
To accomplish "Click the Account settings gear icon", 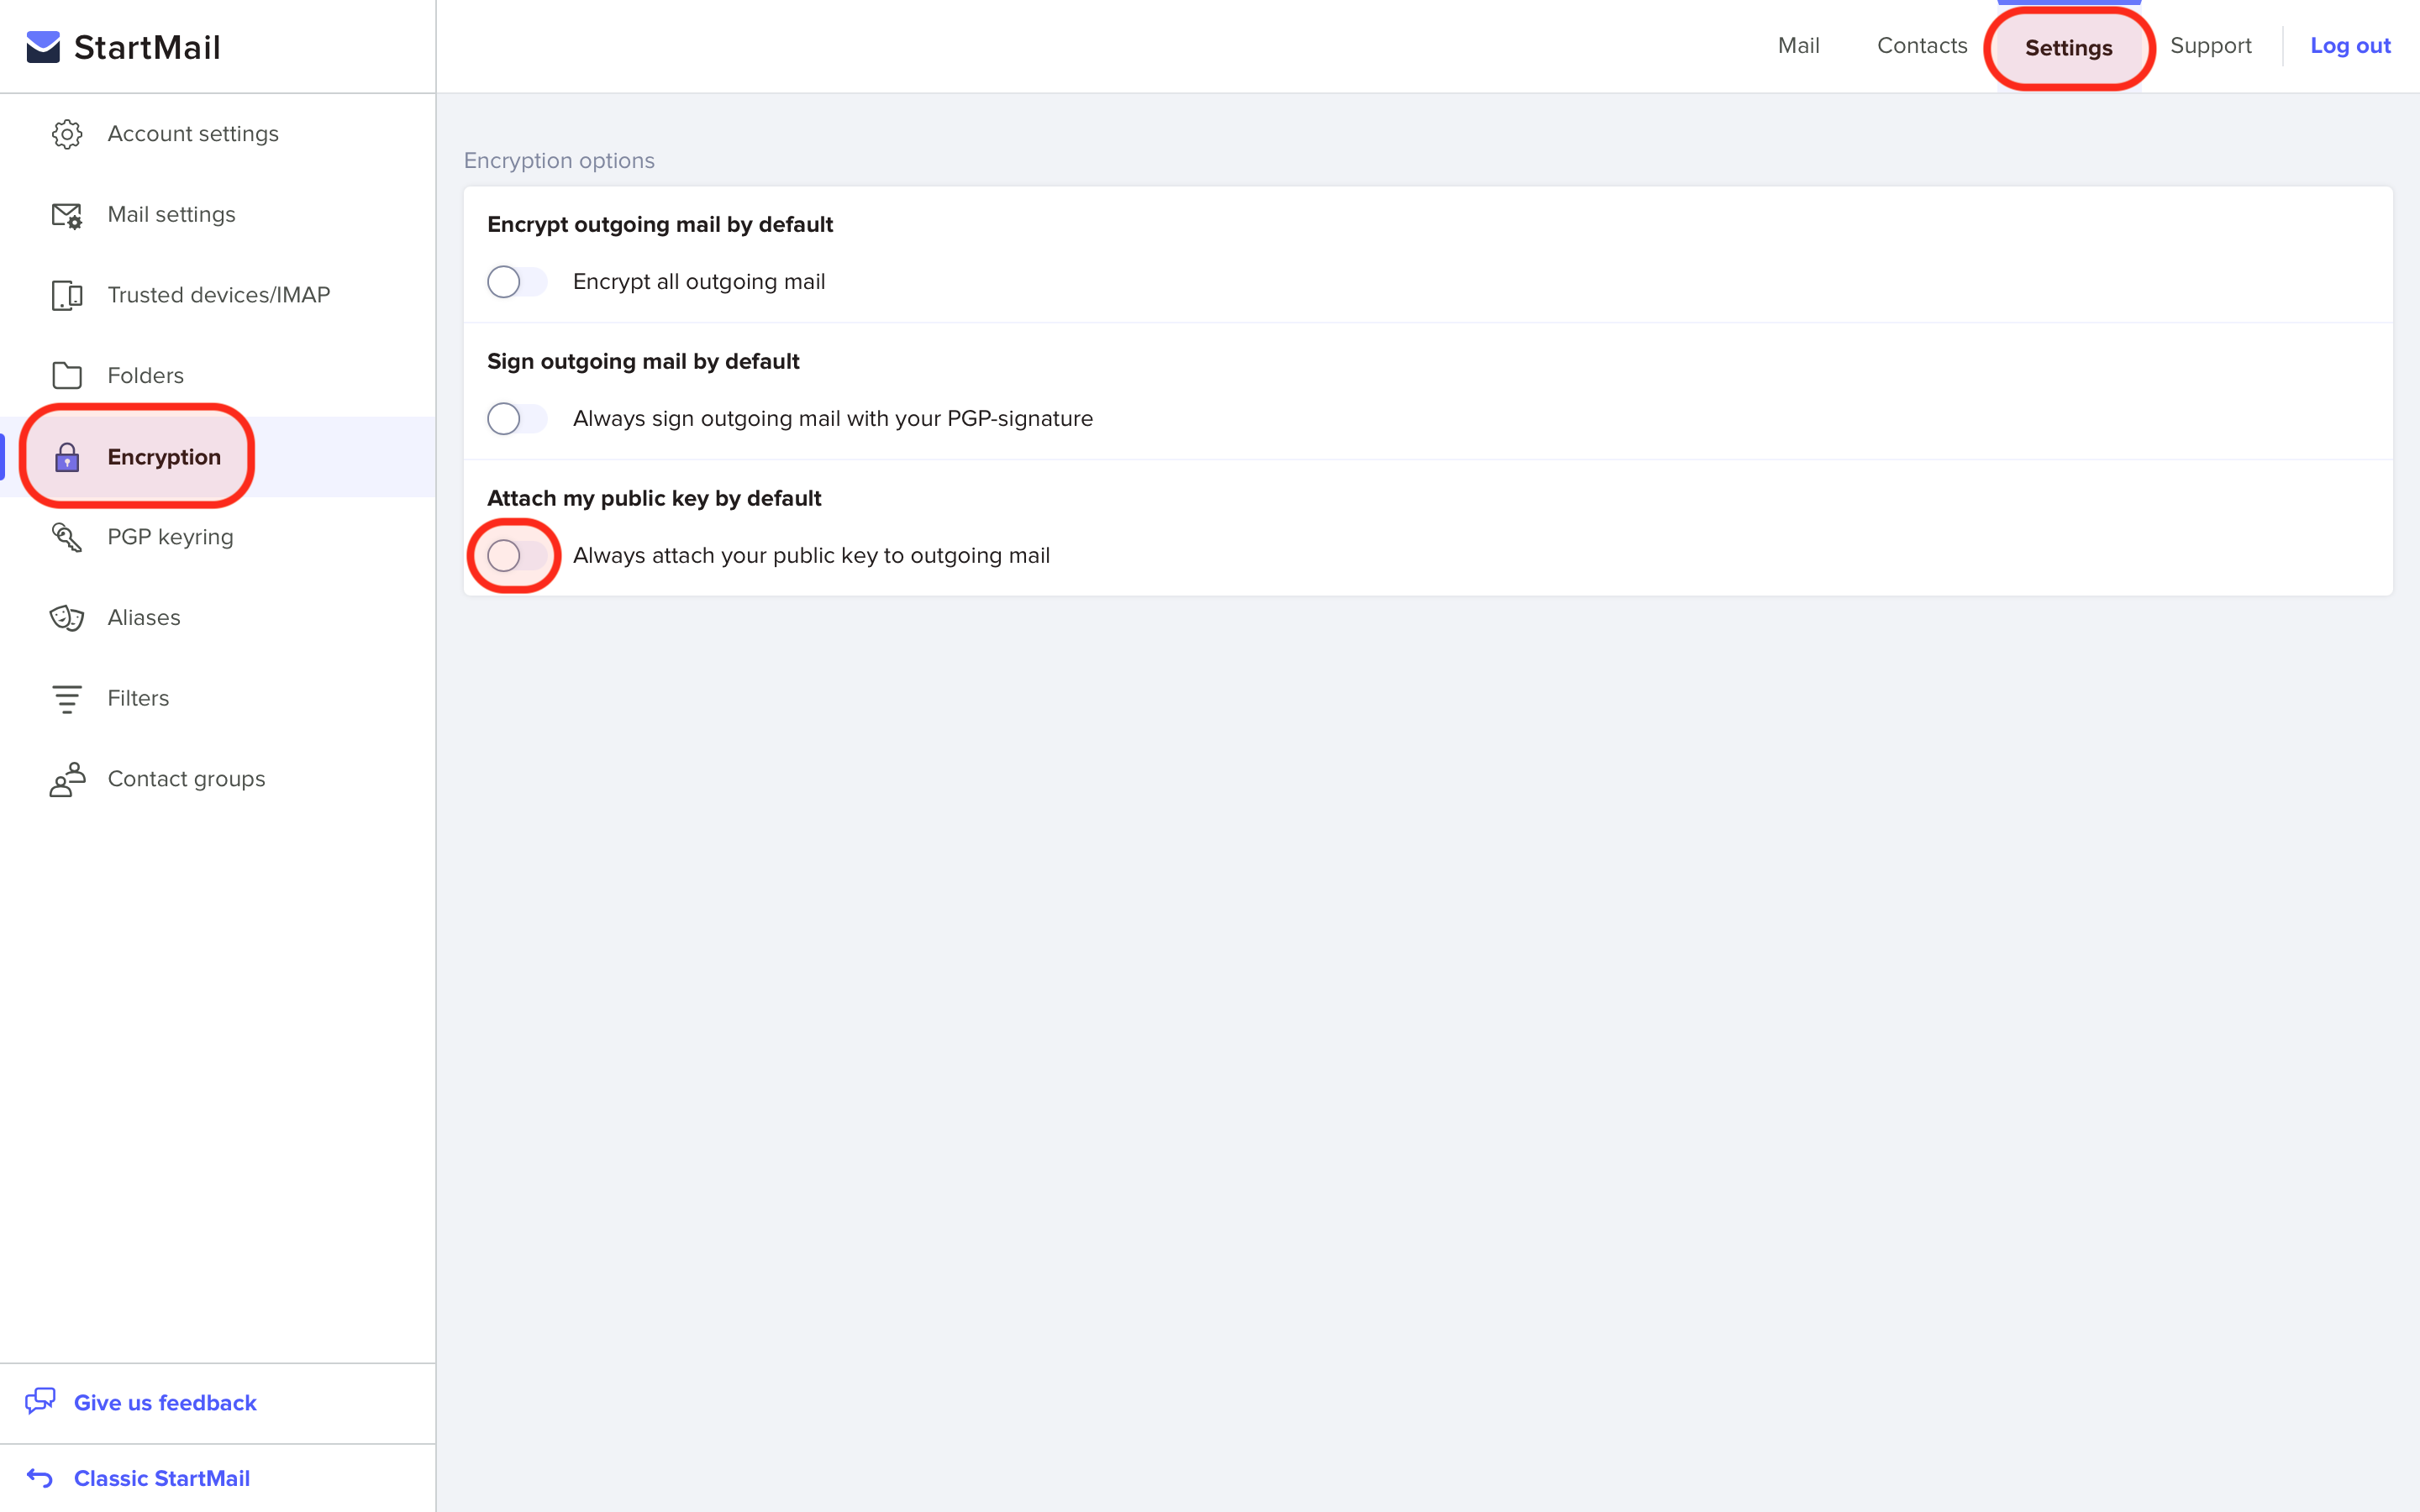I will (67, 134).
